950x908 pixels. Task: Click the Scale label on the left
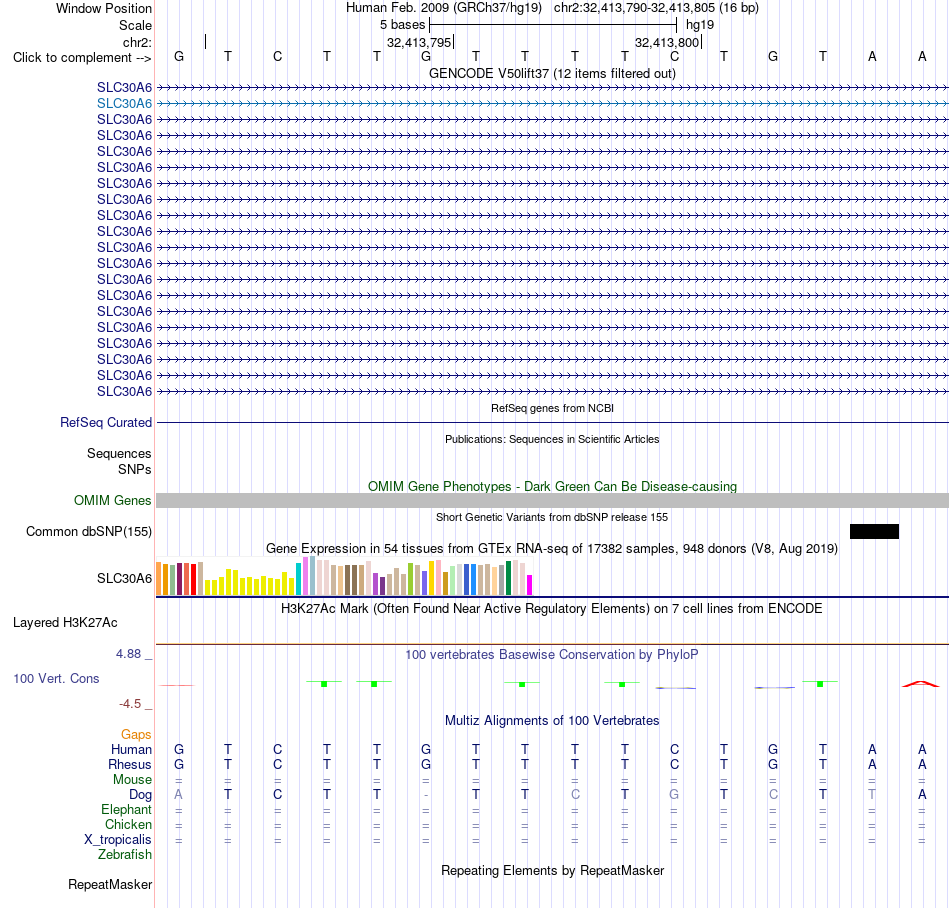click(135, 25)
